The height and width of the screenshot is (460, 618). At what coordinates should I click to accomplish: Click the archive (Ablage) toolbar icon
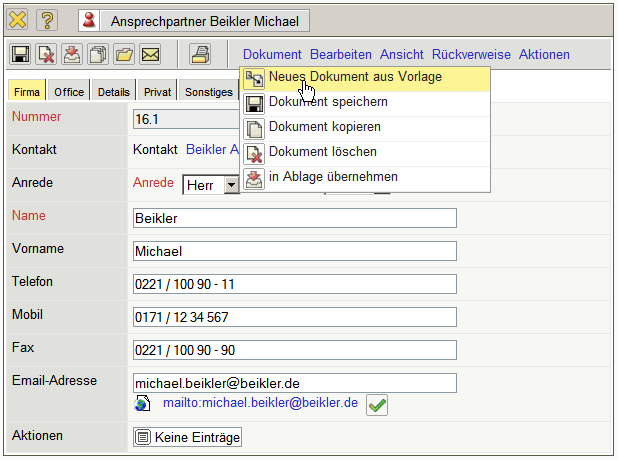72,54
